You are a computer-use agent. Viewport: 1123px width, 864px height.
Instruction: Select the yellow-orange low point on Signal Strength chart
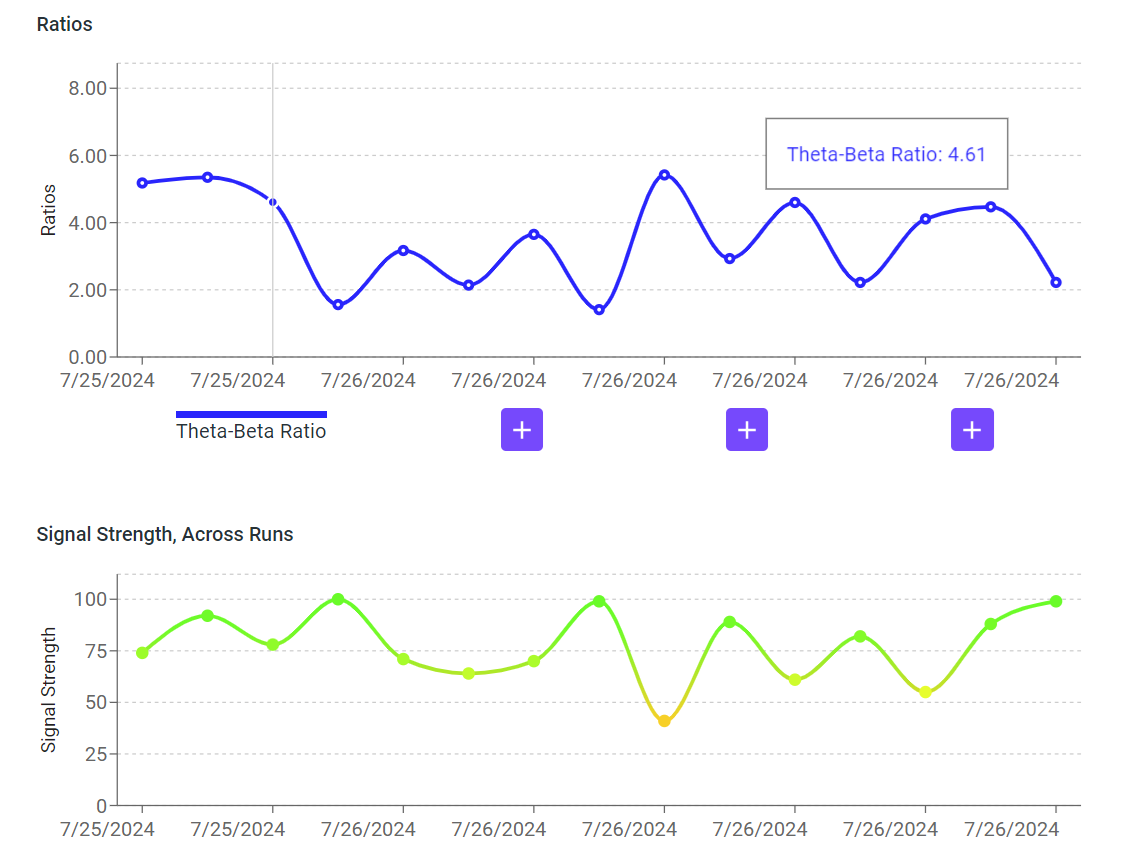(662, 721)
